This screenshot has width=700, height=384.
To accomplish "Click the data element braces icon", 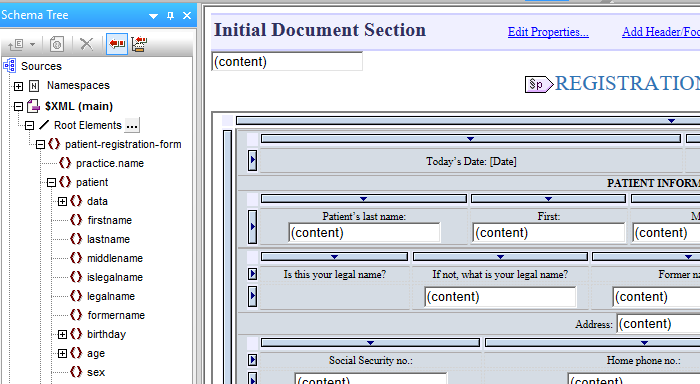I will [x=76, y=201].
